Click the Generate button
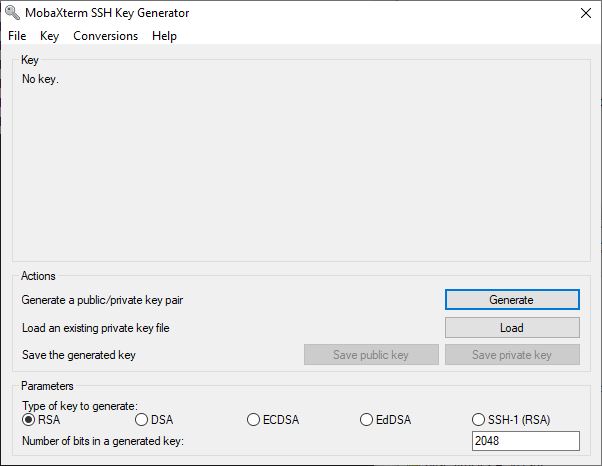Image resolution: width=602 pixels, height=466 pixels. pyautogui.click(x=512, y=299)
